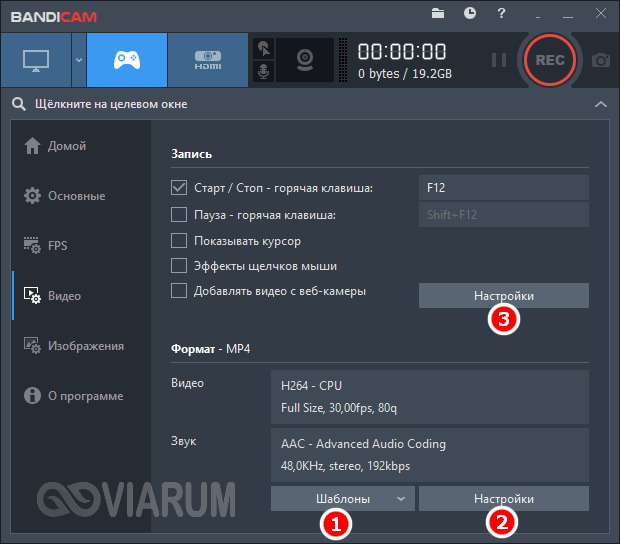Open the Изображения tab
The width and height of the screenshot is (620, 544).
[81, 346]
